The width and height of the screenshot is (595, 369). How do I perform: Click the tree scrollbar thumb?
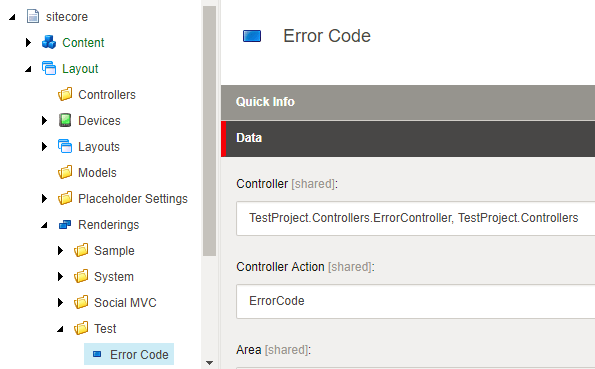coord(209,131)
